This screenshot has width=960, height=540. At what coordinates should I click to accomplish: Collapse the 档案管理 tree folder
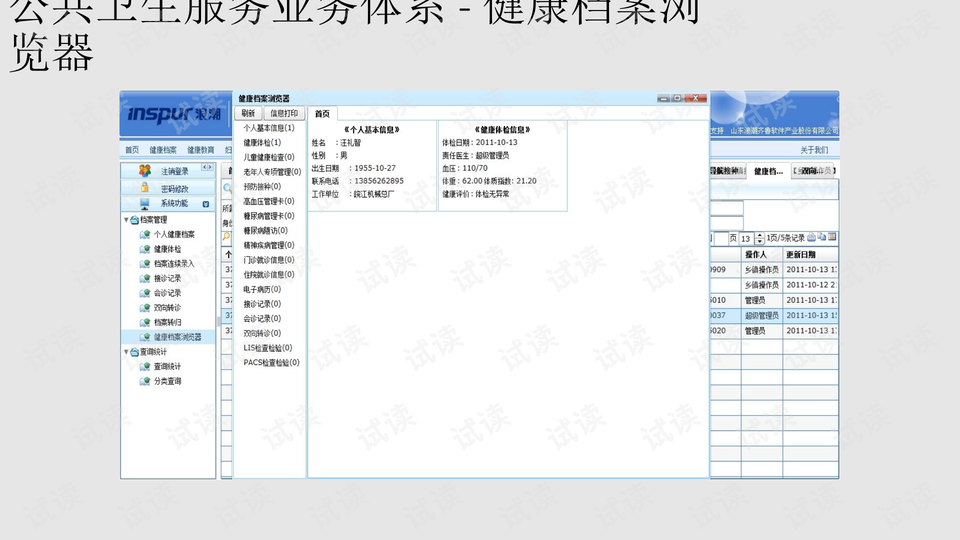[x=126, y=219]
